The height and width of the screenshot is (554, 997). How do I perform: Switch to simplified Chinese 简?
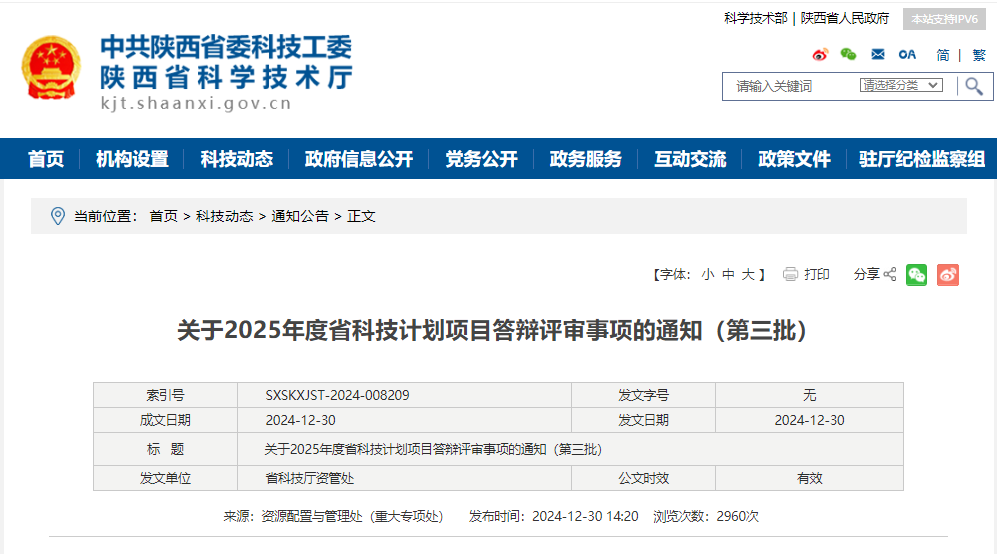tap(942, 55)
